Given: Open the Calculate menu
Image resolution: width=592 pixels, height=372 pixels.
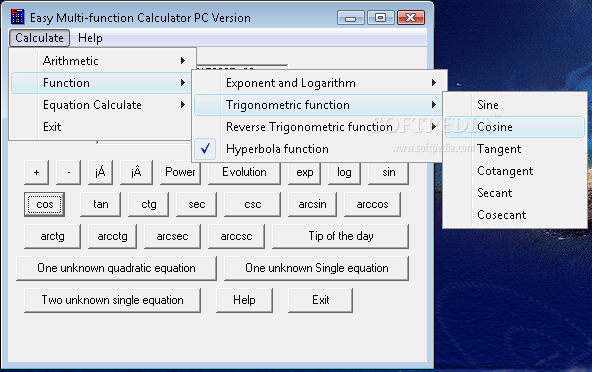Looking at the screenshot, I should click(39, 38).
